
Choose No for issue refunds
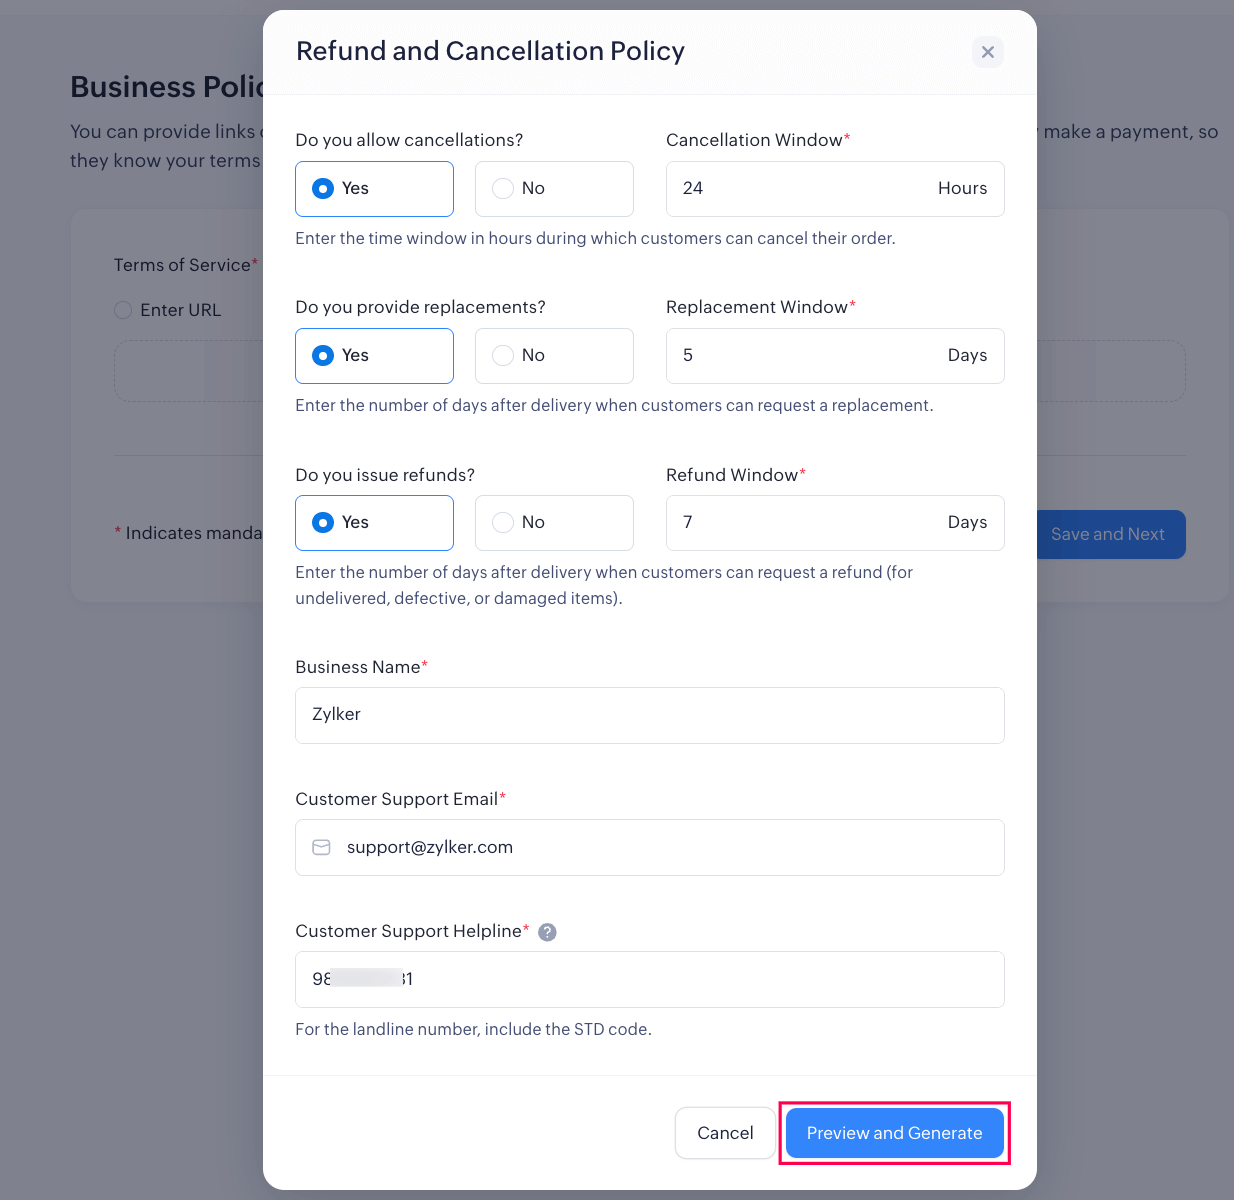[x=553, y=523]
